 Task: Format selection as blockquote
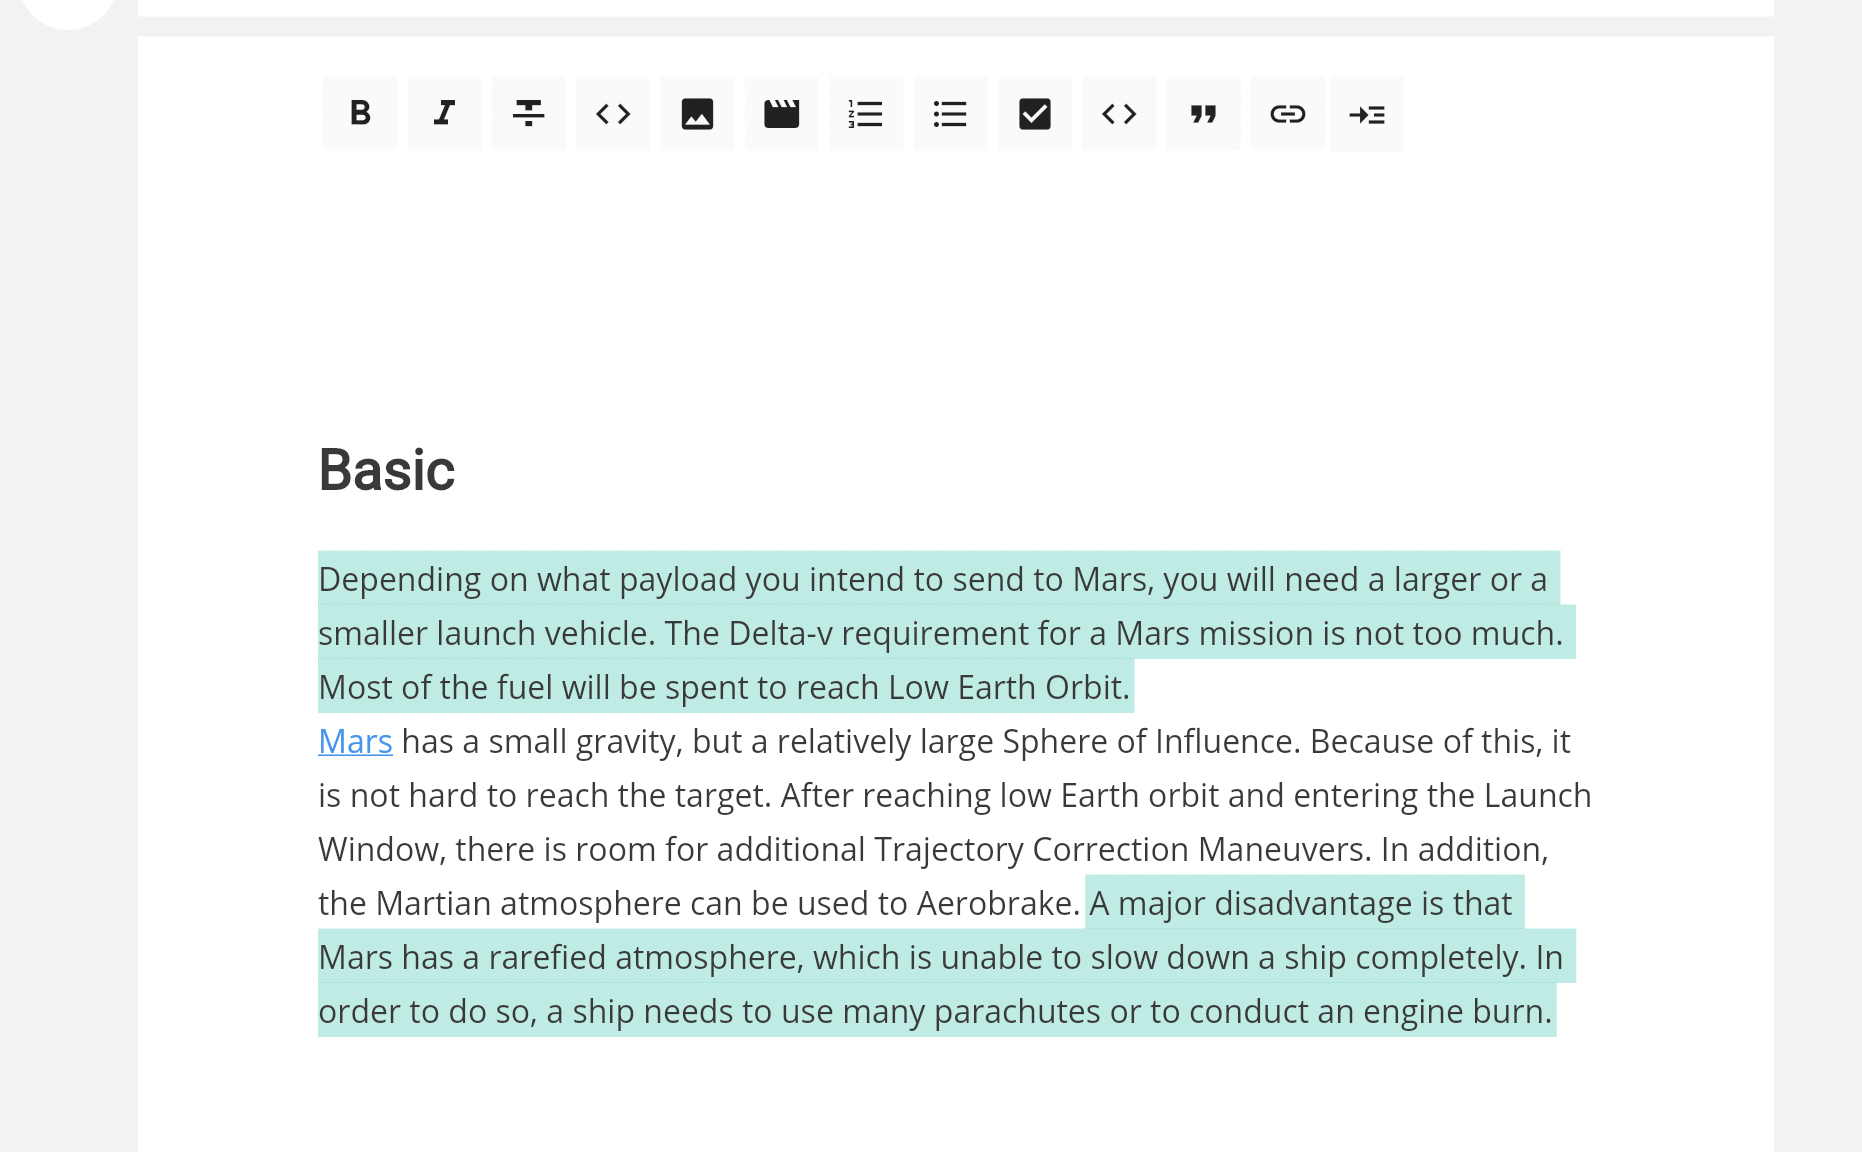[x=1203, y=114]
